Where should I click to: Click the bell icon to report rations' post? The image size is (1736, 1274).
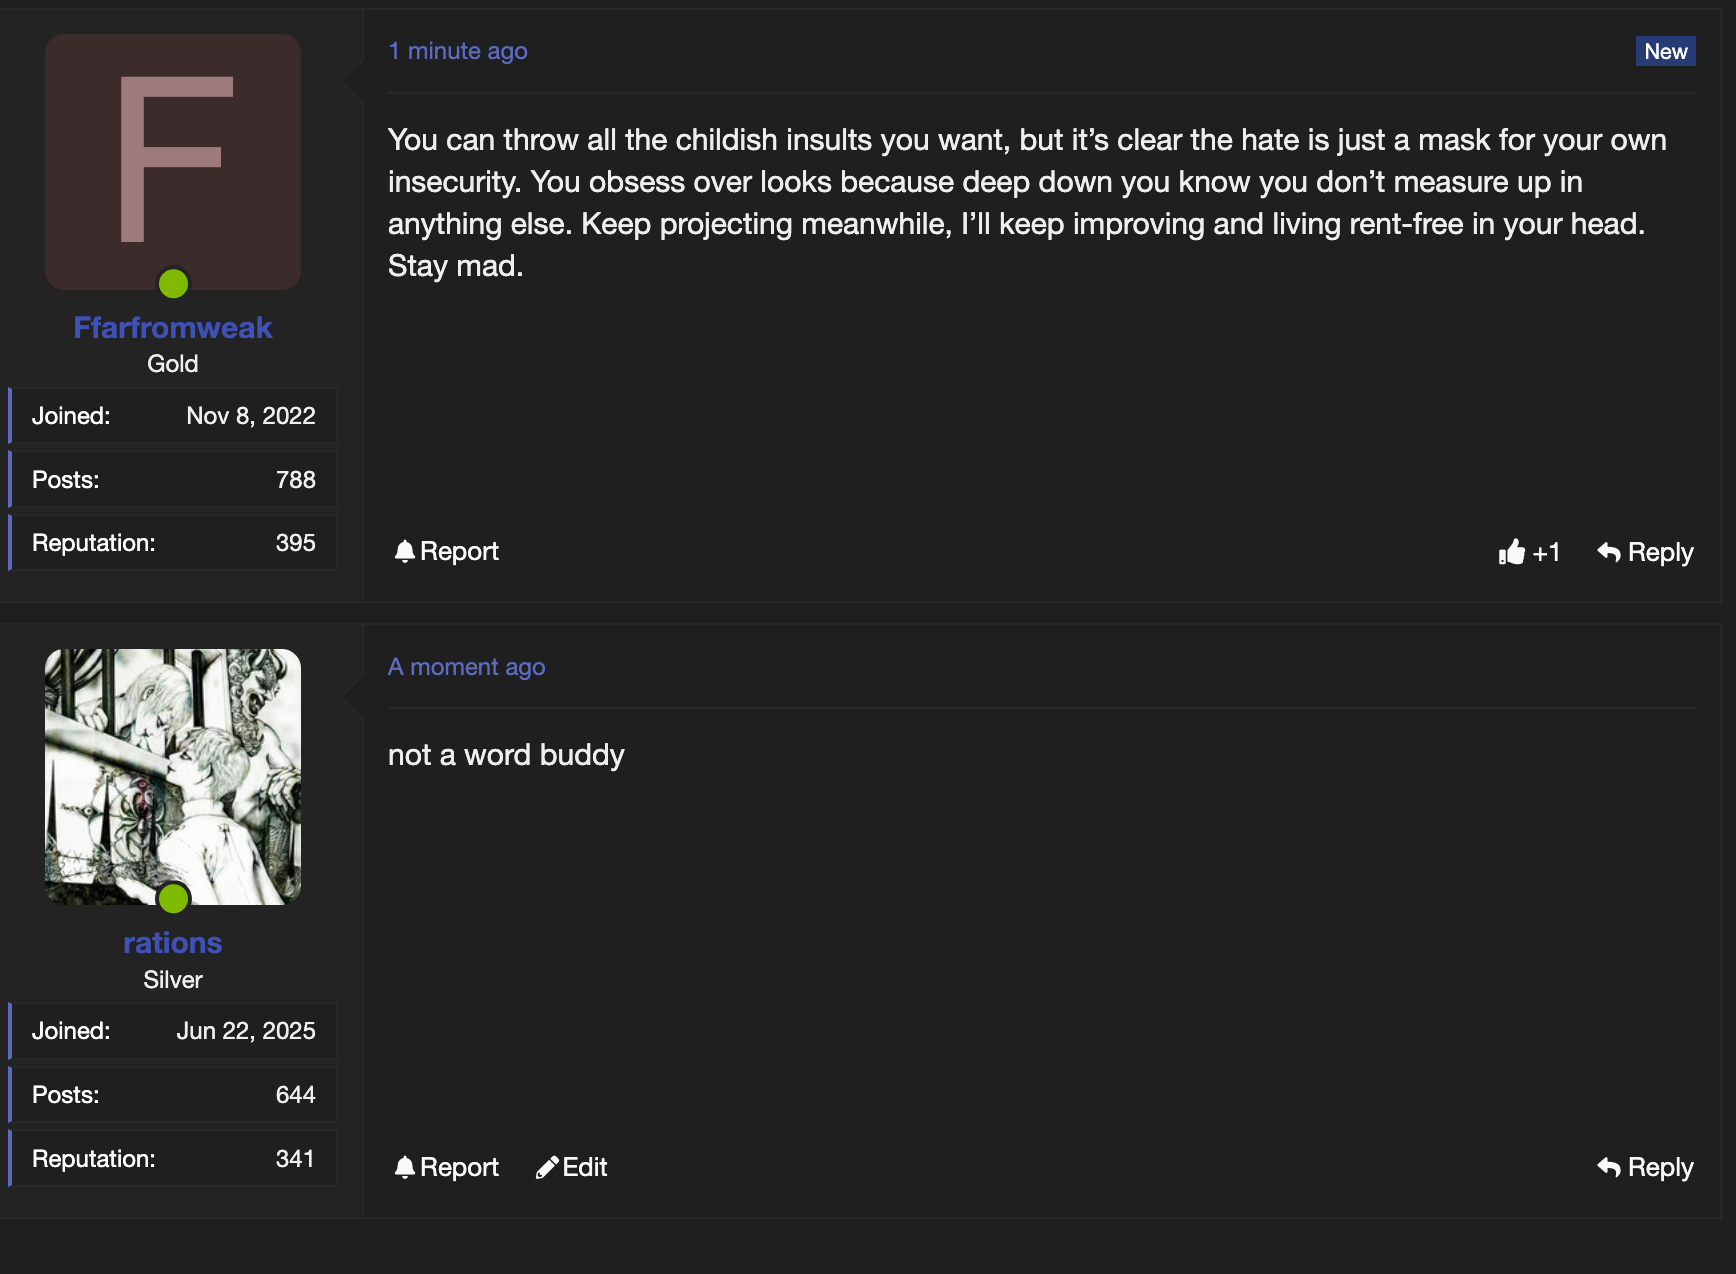(x=404, y=1167)
